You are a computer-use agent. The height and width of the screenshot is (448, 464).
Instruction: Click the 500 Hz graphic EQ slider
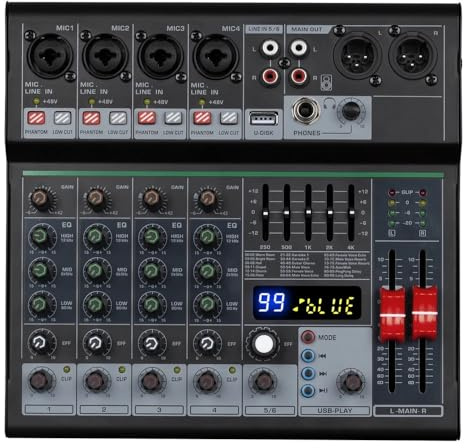[x=287, y=212]
